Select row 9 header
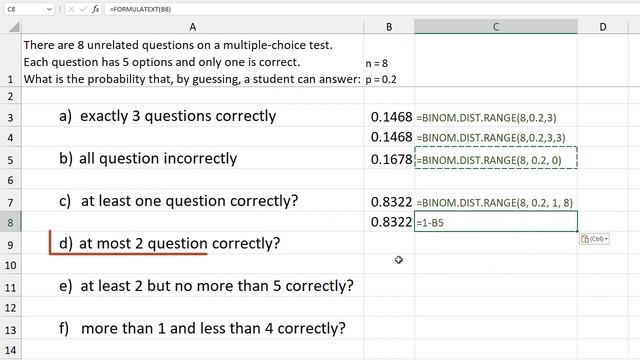 pos(11,244)
